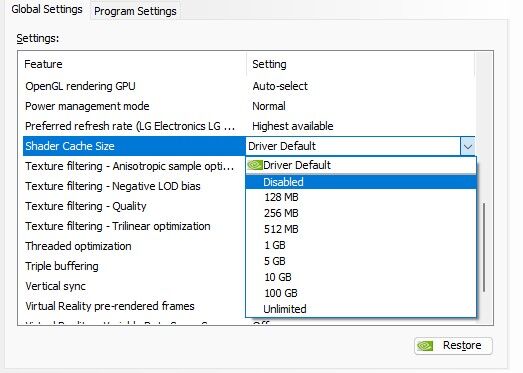The width and height of the screenshot is (523, 373).
Task: Collapse the Shader Cache Size dropdown arrow
Action: click(x=468, y=146)
